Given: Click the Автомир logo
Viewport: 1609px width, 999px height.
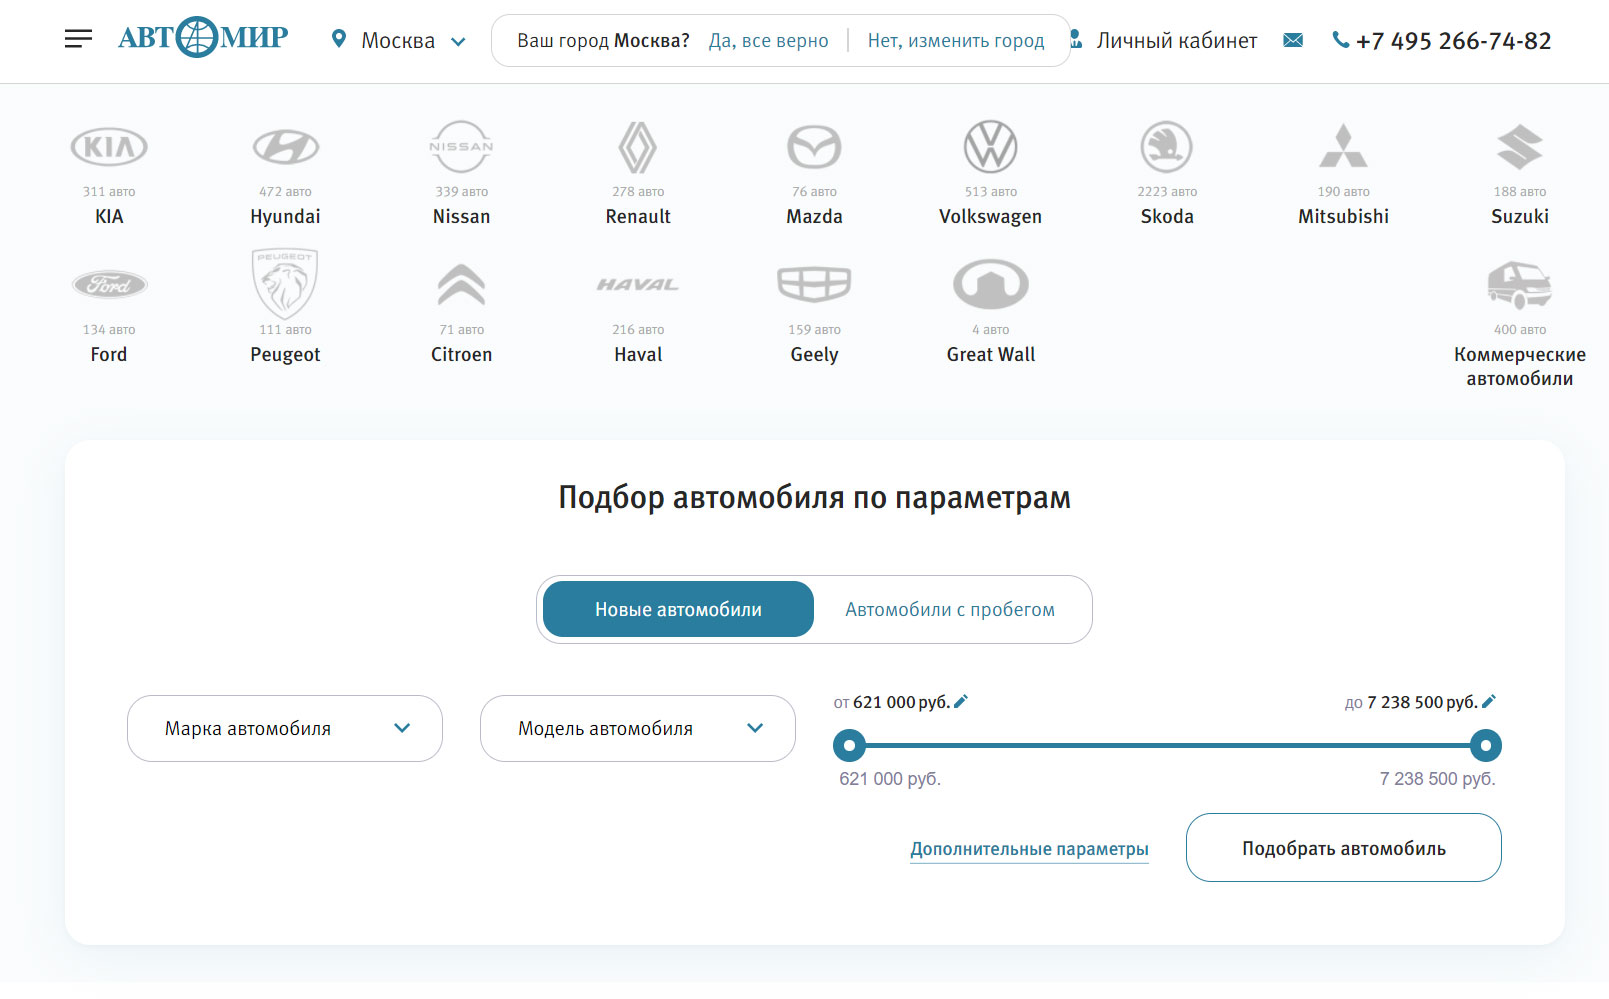Looking at the screenshot, I should coord(203,38).
